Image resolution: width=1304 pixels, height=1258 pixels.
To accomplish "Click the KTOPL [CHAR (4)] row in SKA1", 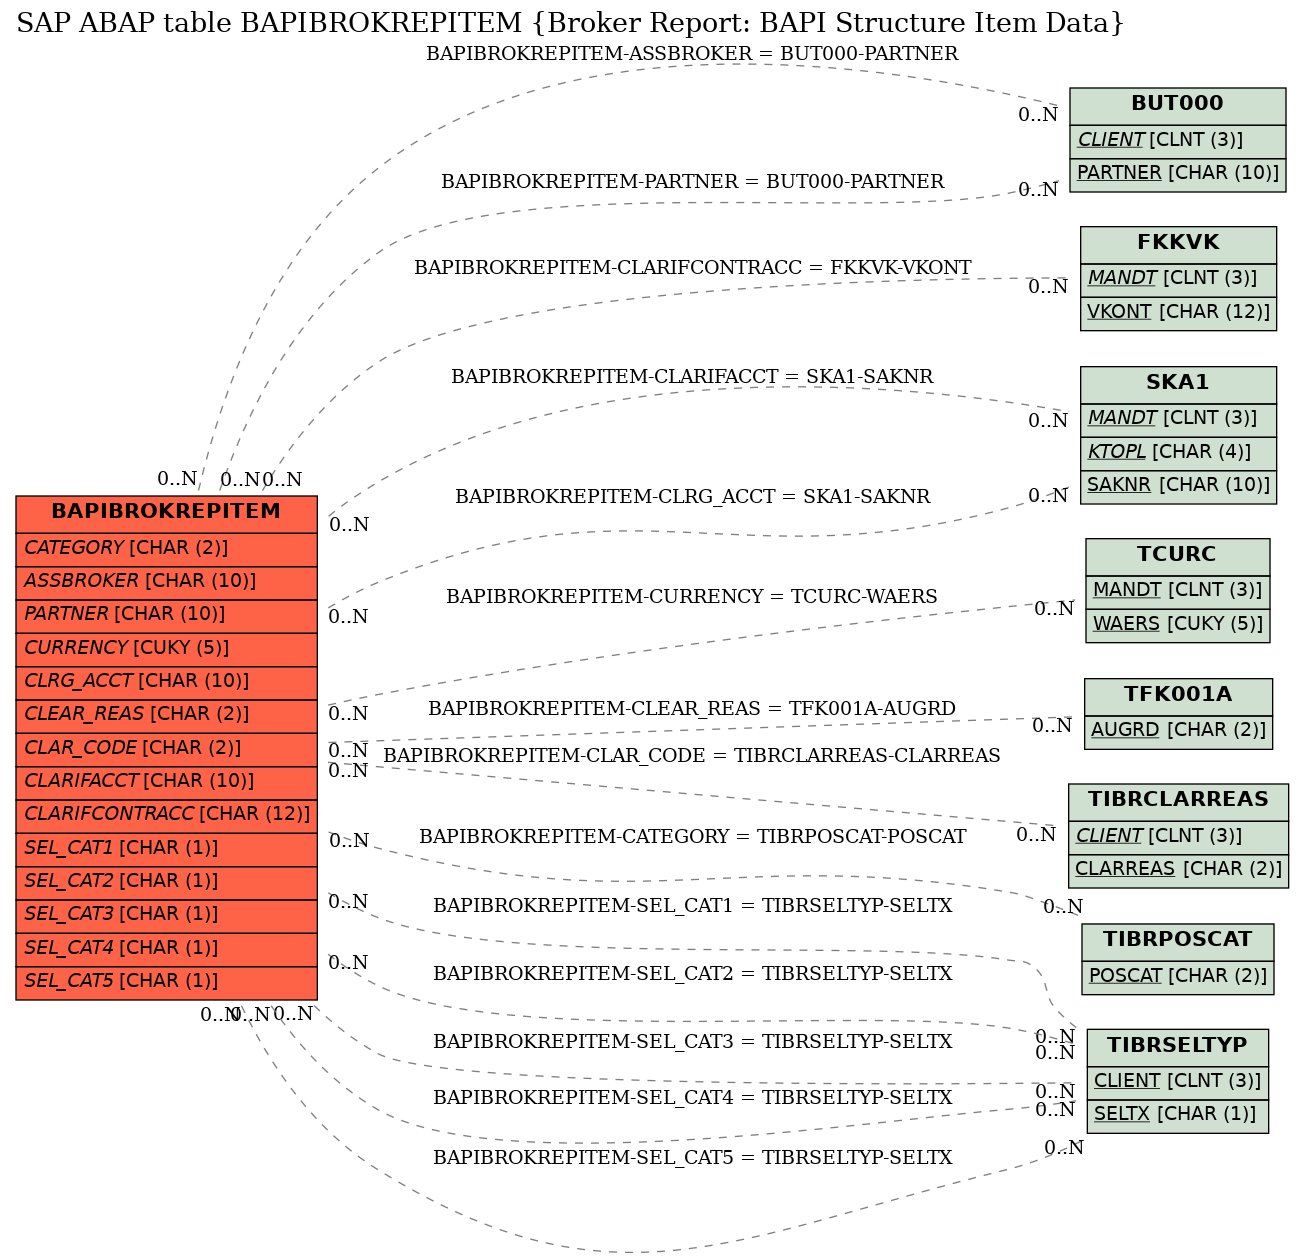I will 1178,453.
